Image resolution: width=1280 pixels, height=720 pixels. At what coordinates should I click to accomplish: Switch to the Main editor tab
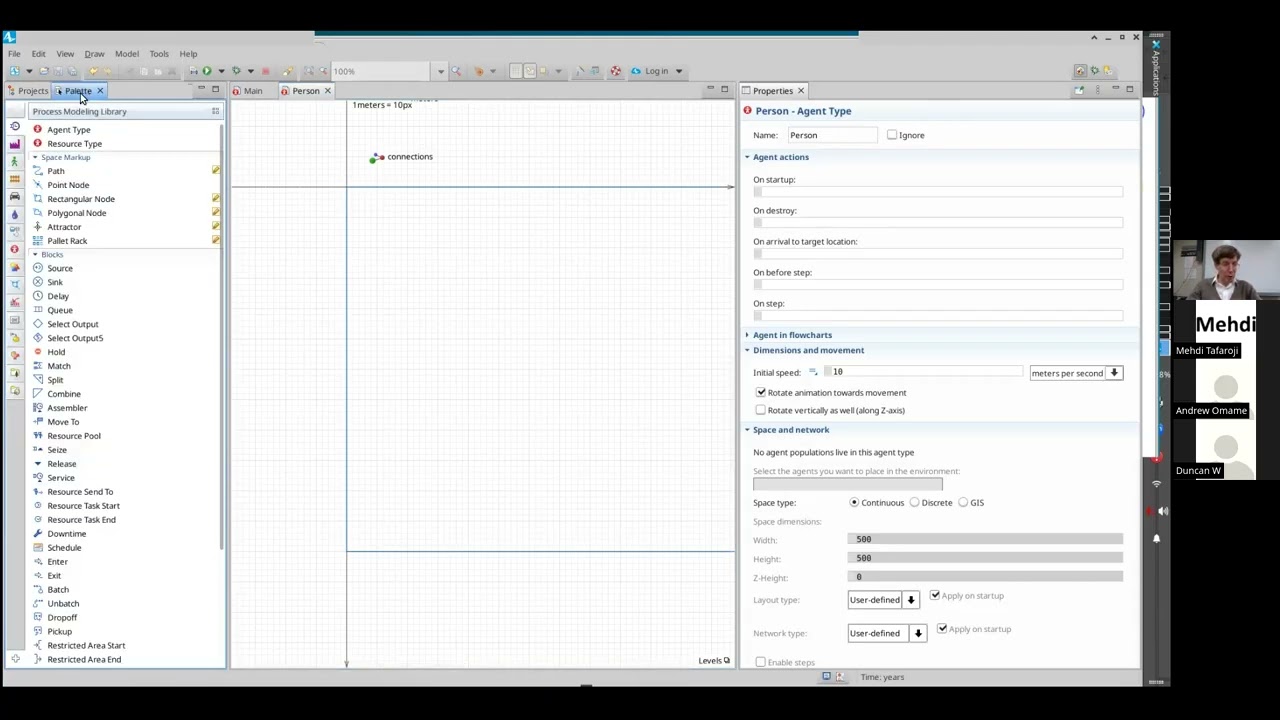pos(248,91)
